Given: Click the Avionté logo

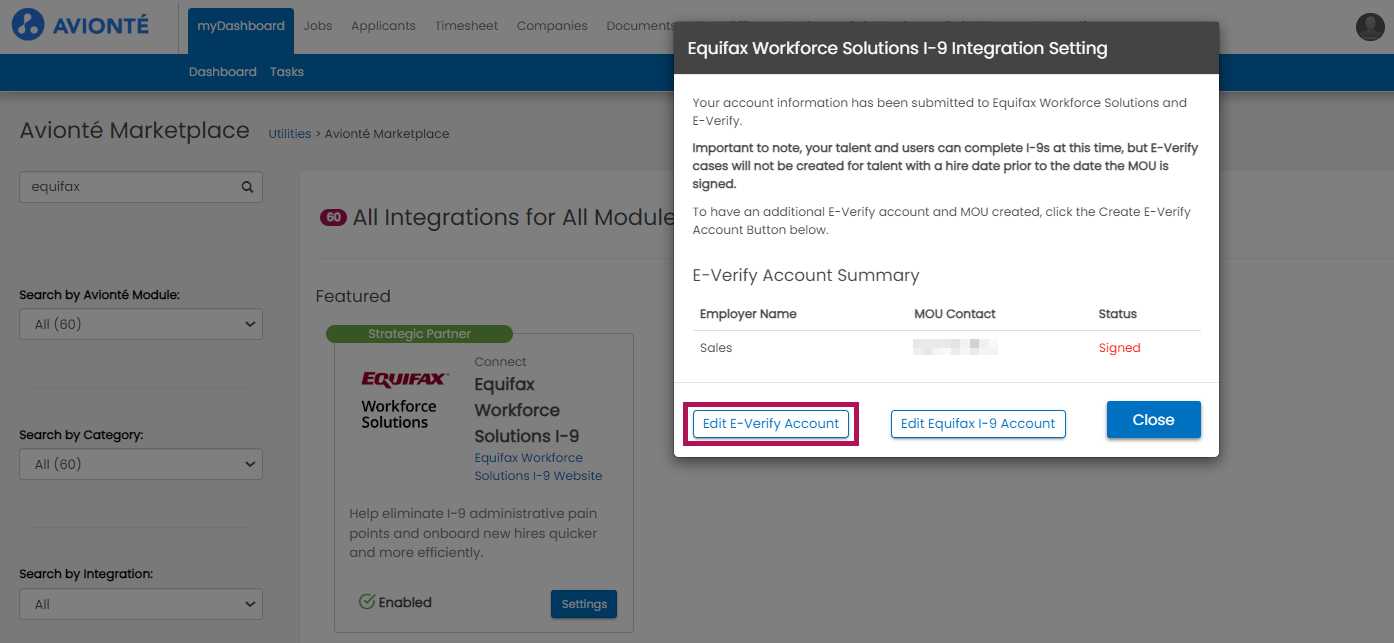Looking at the screenshot, I should coord(80,24).
